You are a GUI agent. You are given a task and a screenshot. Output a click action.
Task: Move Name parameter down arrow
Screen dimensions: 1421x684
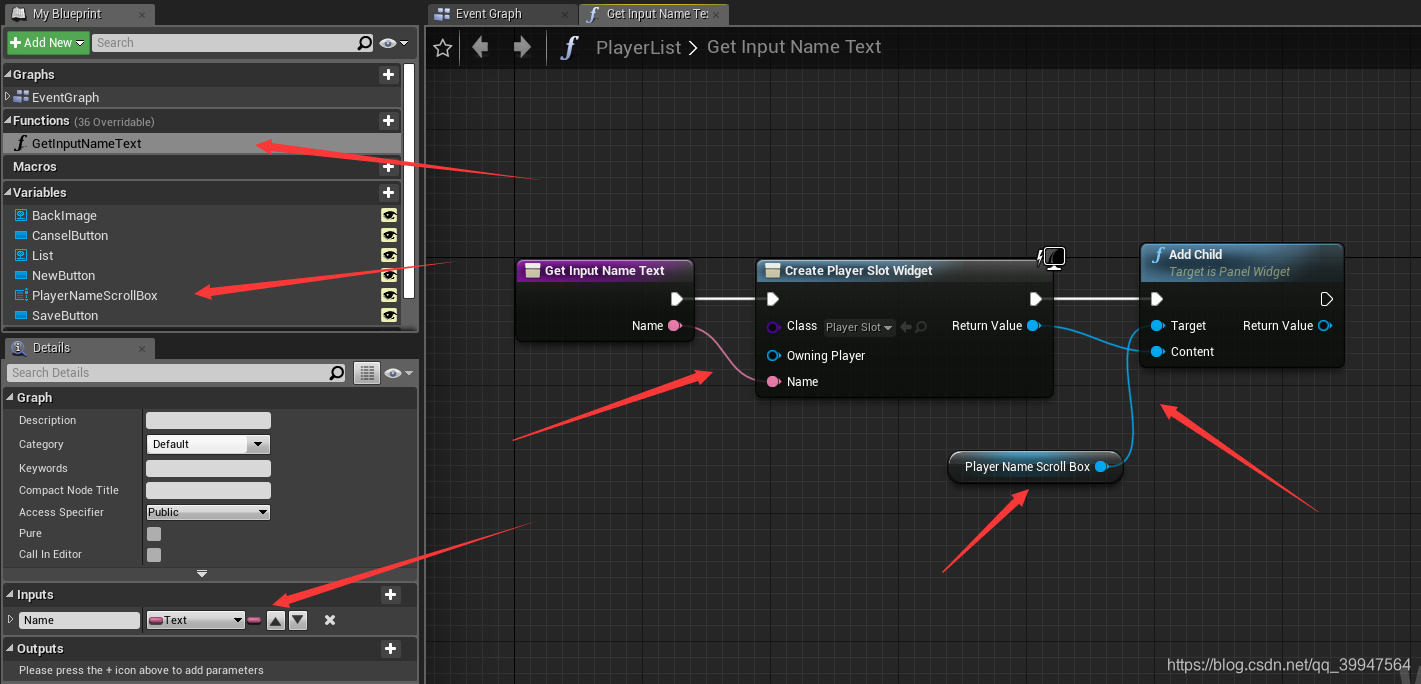pos(298,620)
